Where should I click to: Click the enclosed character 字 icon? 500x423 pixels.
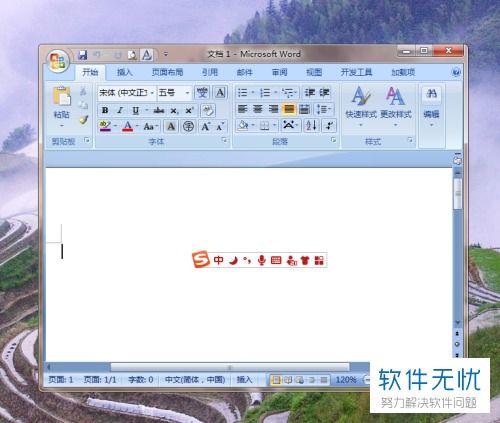188,126
